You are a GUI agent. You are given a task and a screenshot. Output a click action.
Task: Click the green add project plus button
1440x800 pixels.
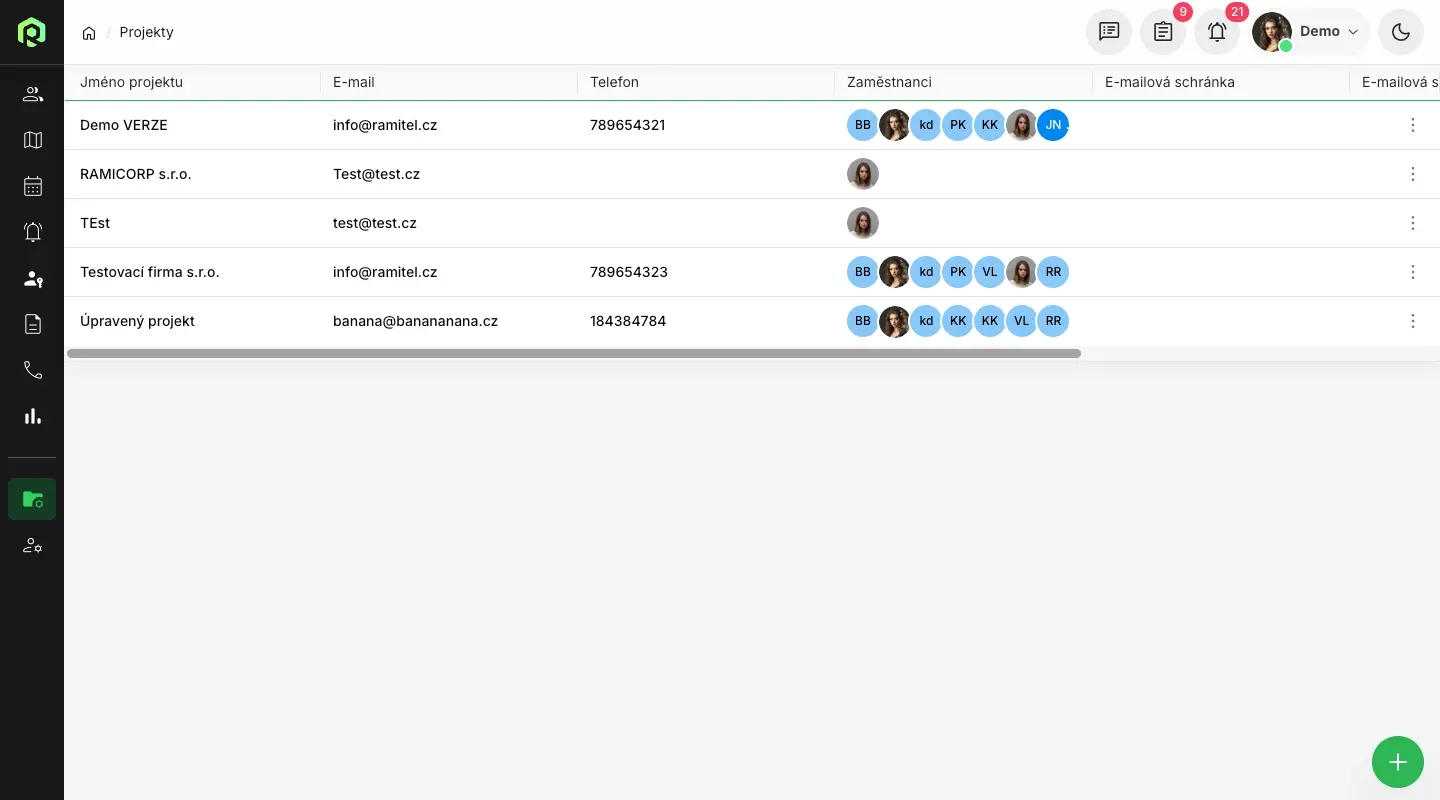(x=1398, y=762)
